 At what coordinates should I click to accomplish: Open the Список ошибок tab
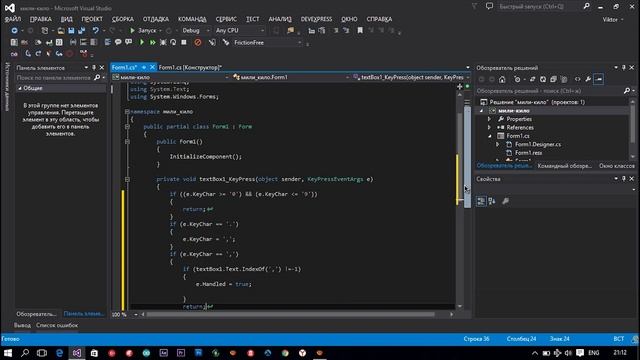(x=57, y=326)
